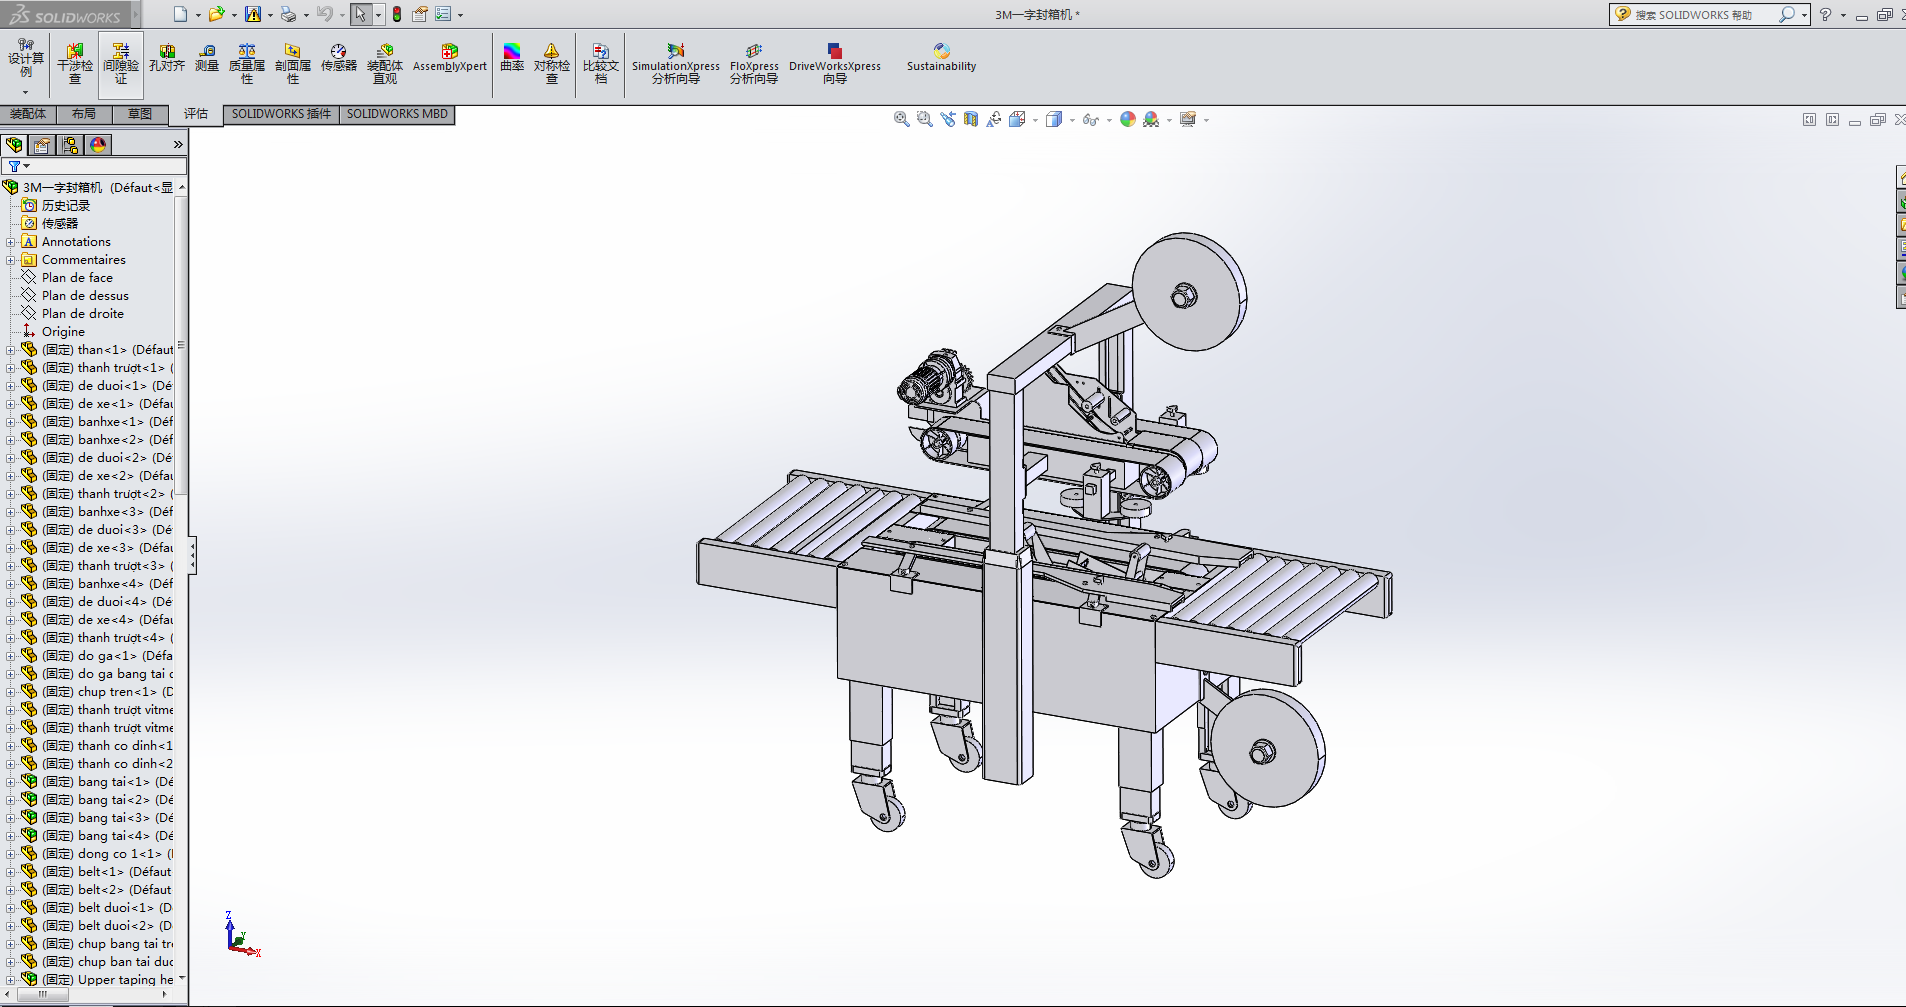The width and height of the screenshot is (1906, 1007).
Task: Open the SOLIDWORKS MBD tab
Action: click(397, 114)
